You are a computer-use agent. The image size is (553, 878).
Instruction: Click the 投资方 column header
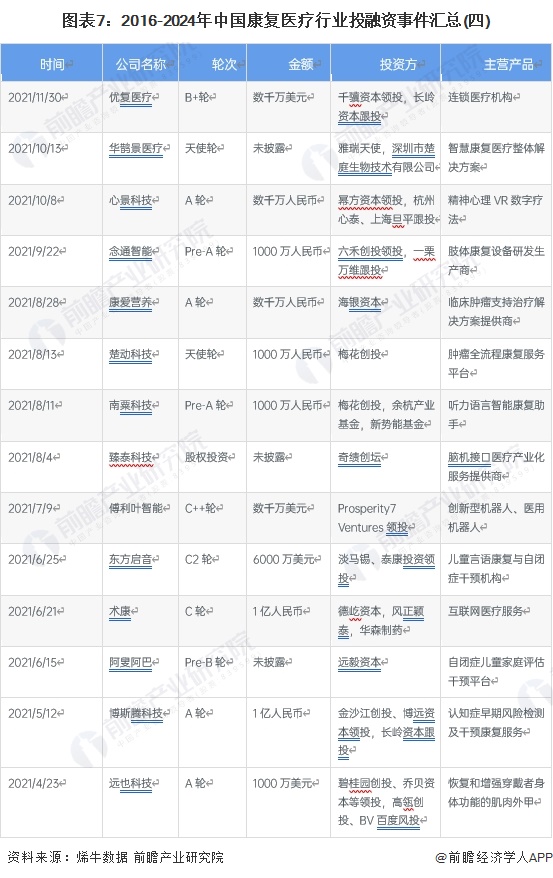point(386,64)
